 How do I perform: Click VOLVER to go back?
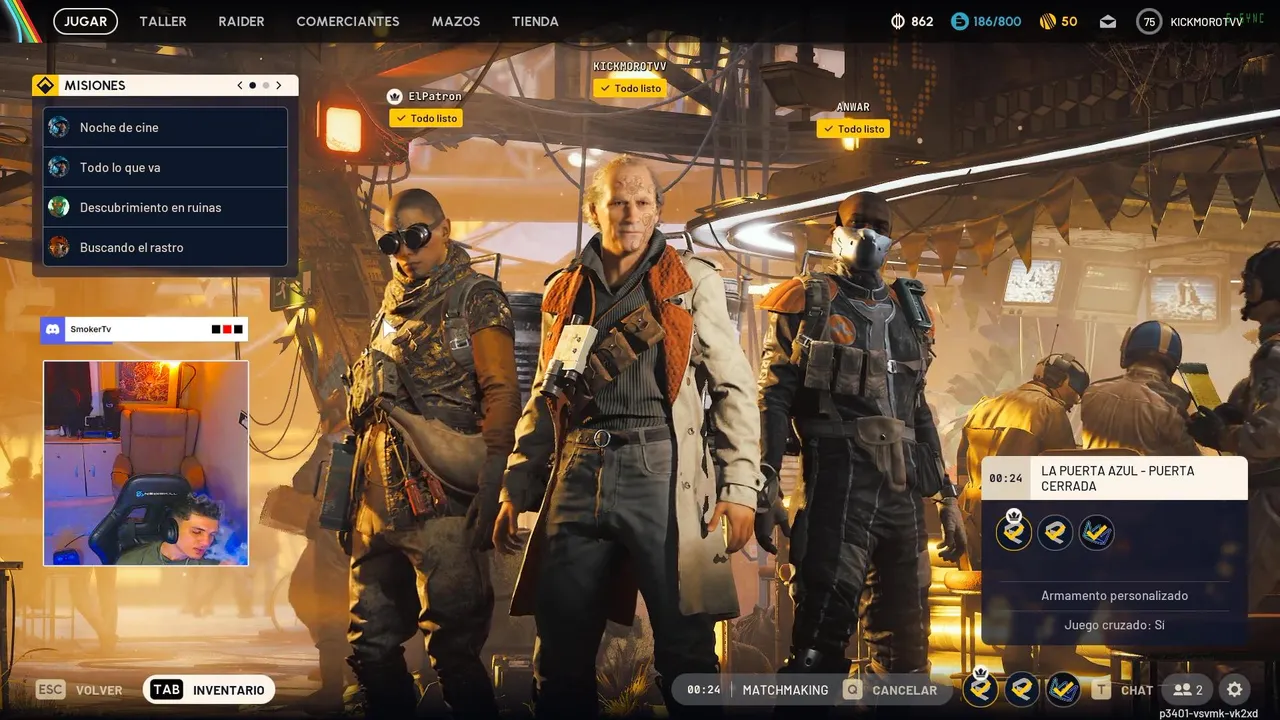pyautogui.click(x=99, y=690)
